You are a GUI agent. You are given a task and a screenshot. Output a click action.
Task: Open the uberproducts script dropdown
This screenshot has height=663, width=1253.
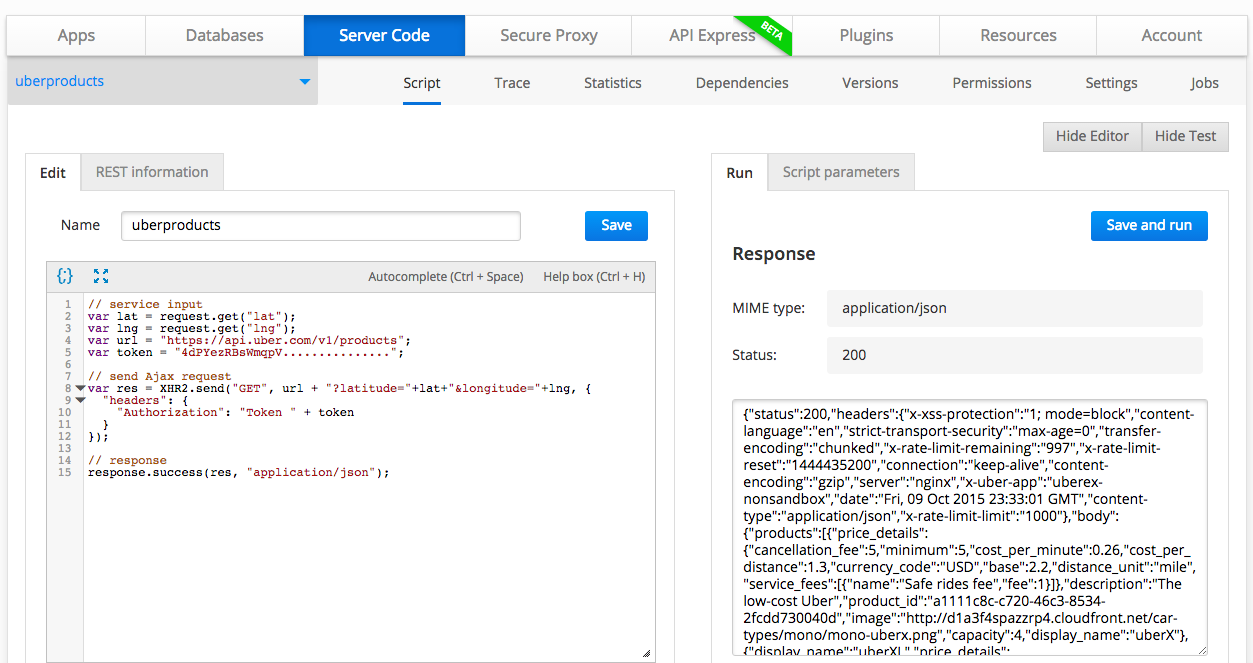point(304,82)
